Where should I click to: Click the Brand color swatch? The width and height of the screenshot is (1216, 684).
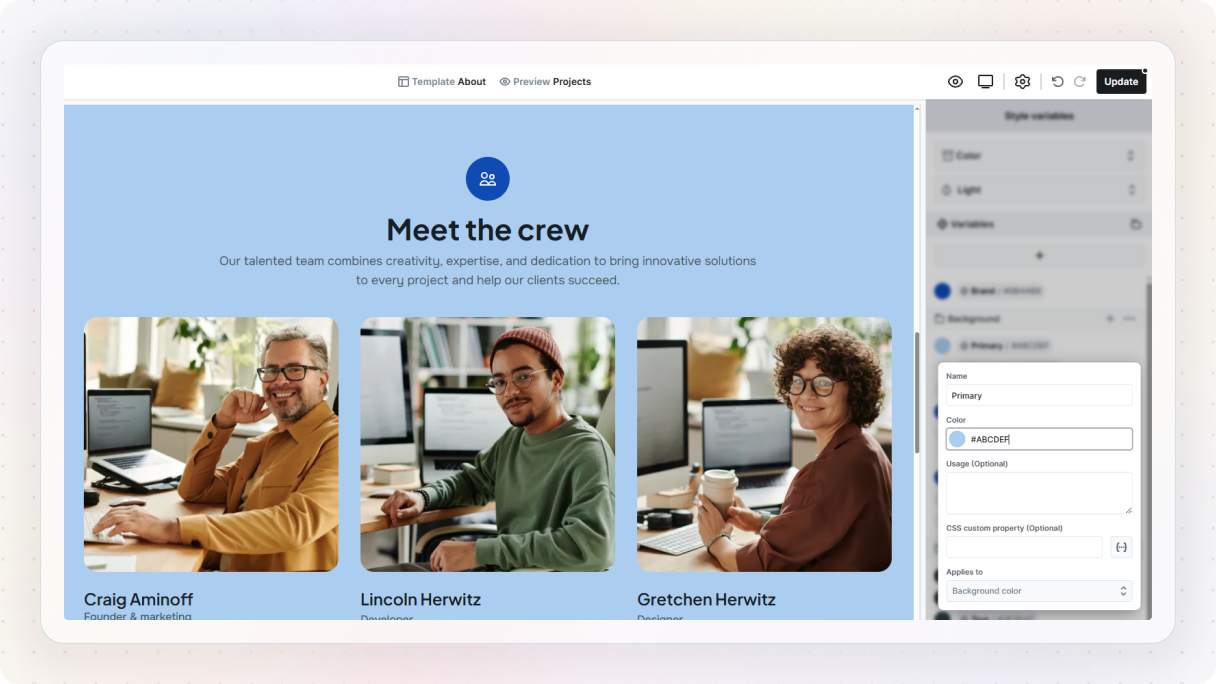point(942,291)
